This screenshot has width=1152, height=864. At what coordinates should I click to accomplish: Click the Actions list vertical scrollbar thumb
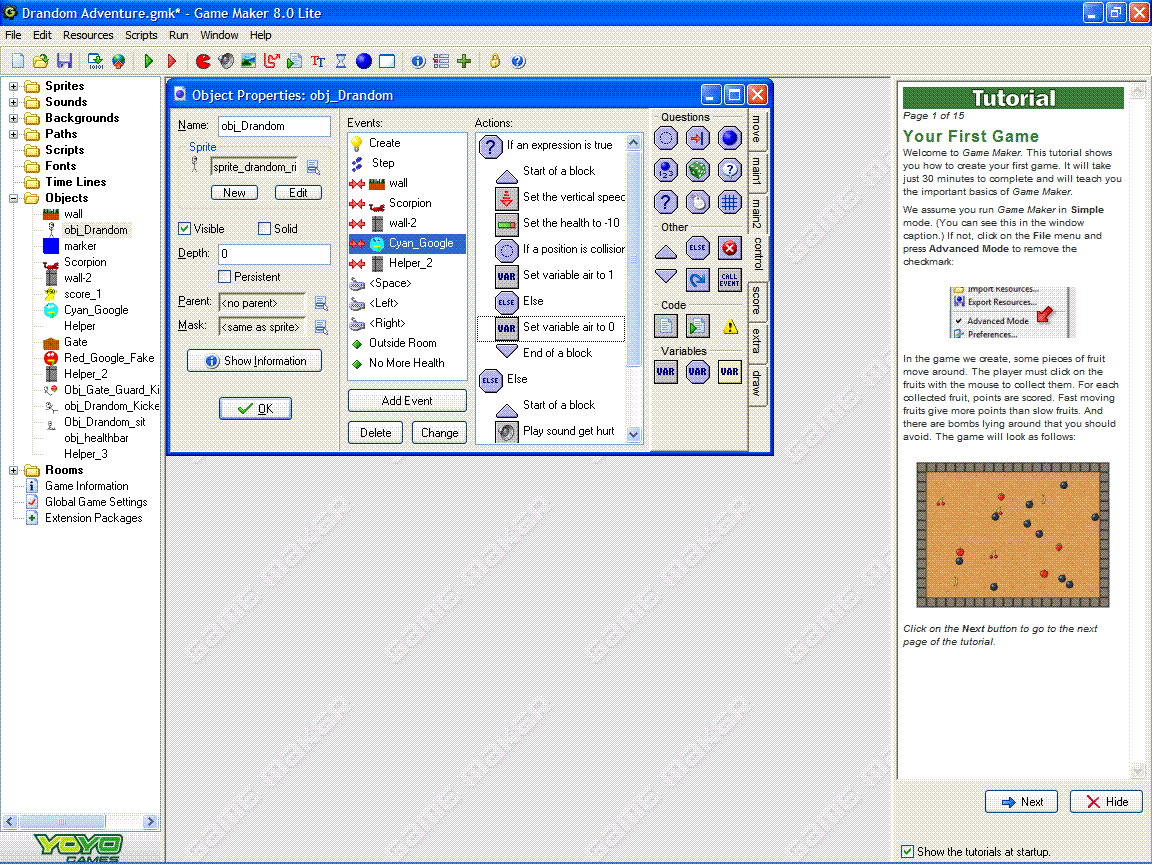coord(634,259)
